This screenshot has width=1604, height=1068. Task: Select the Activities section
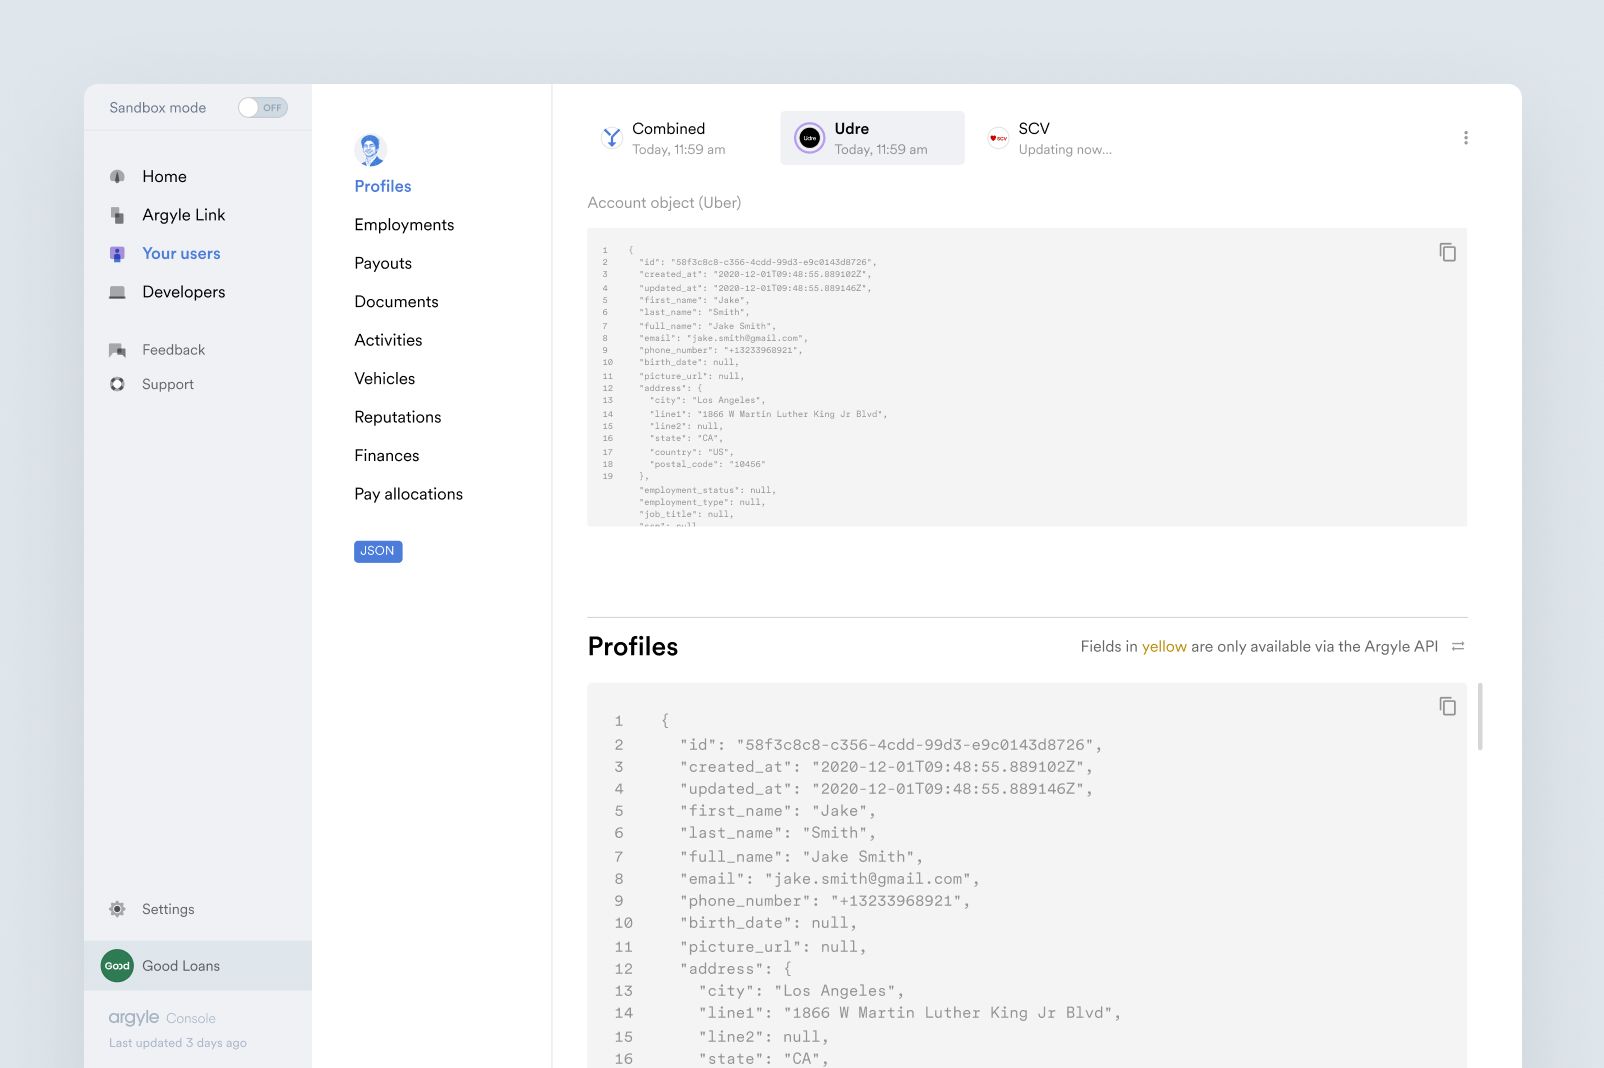388,340
